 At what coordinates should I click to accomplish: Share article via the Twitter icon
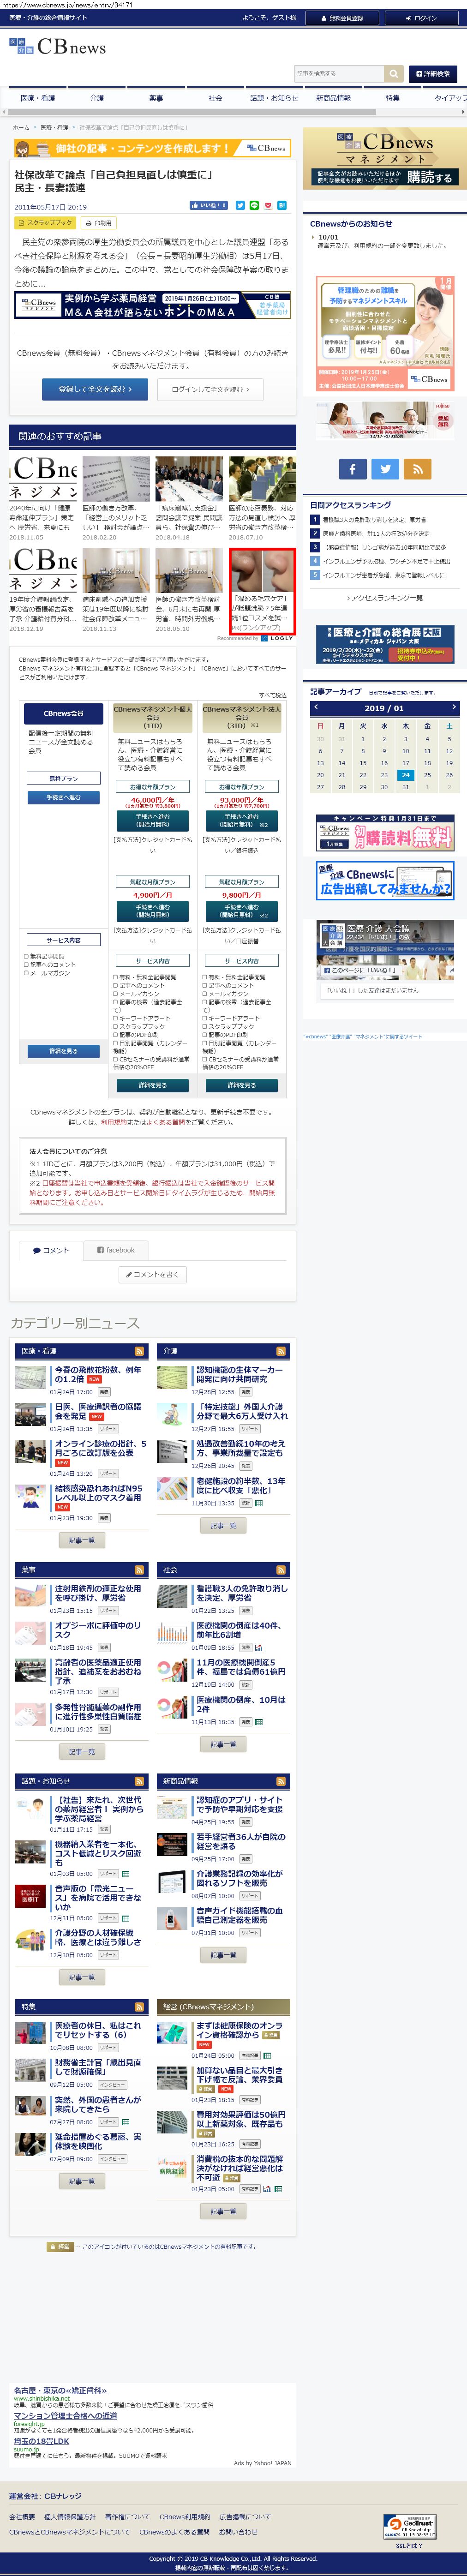click(240, 206)
